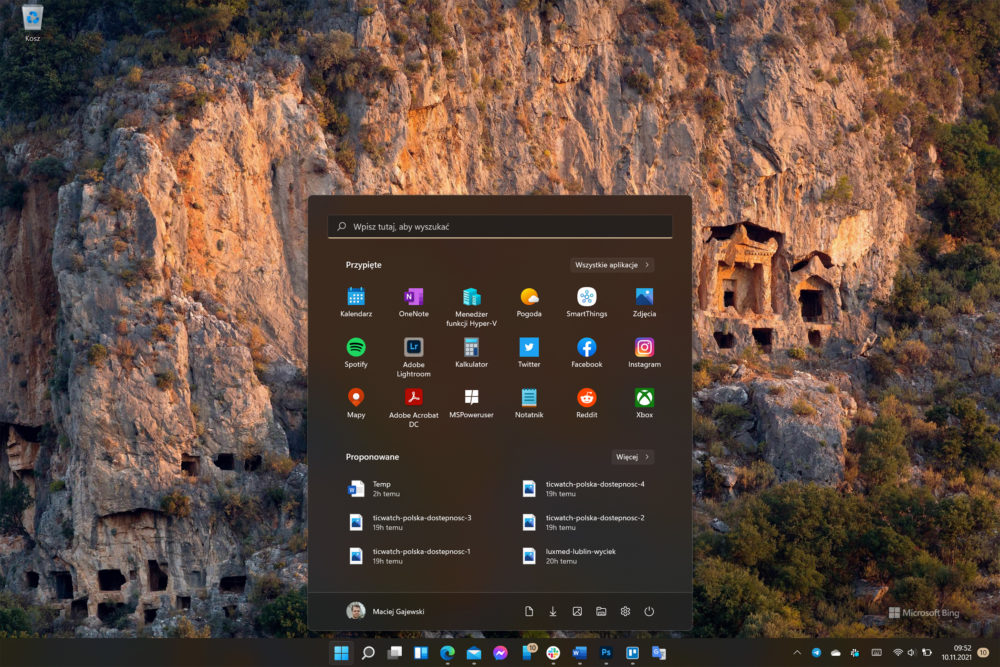This screenshot has height=667, width=1000.
Task: Open Microsoft Edge from the taskbar
Action: 448,653
